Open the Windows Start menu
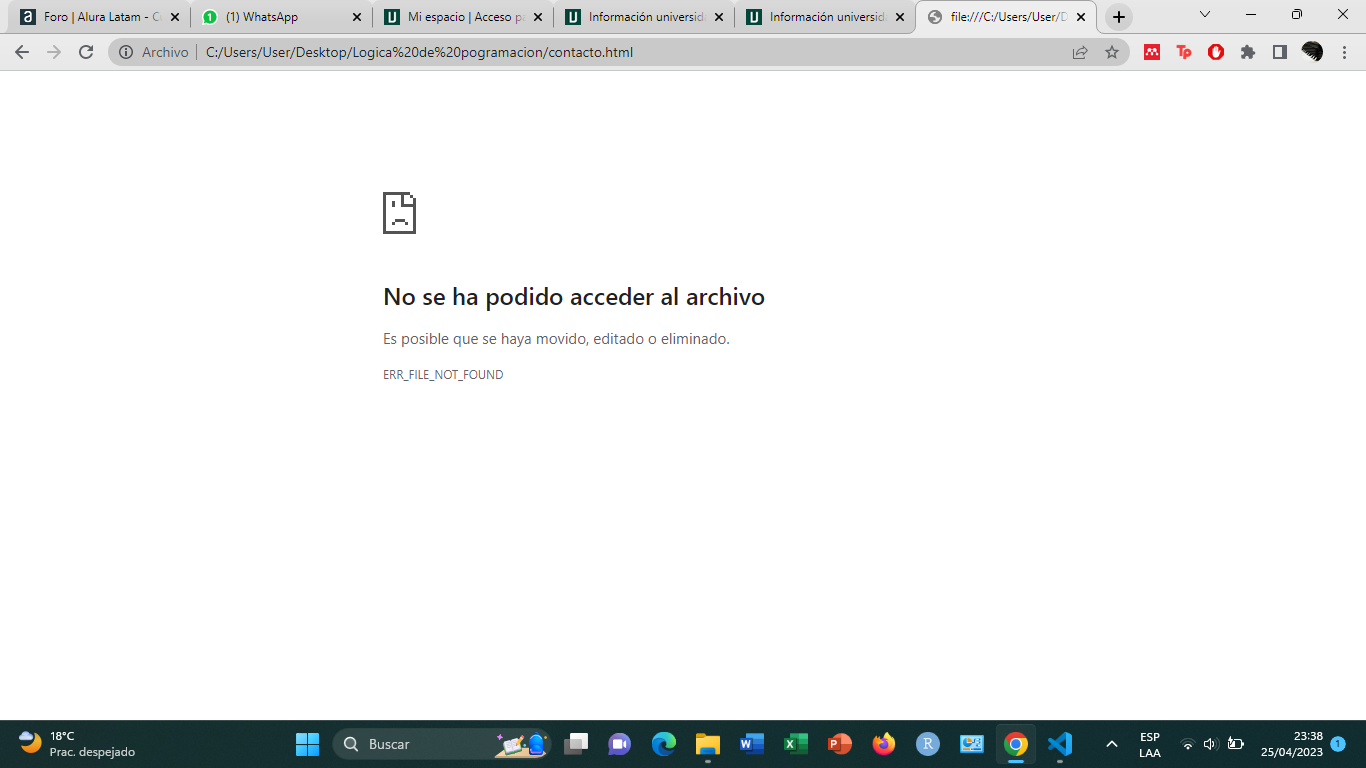Viewport: 1366px width, 768px height. pos(307,744)
